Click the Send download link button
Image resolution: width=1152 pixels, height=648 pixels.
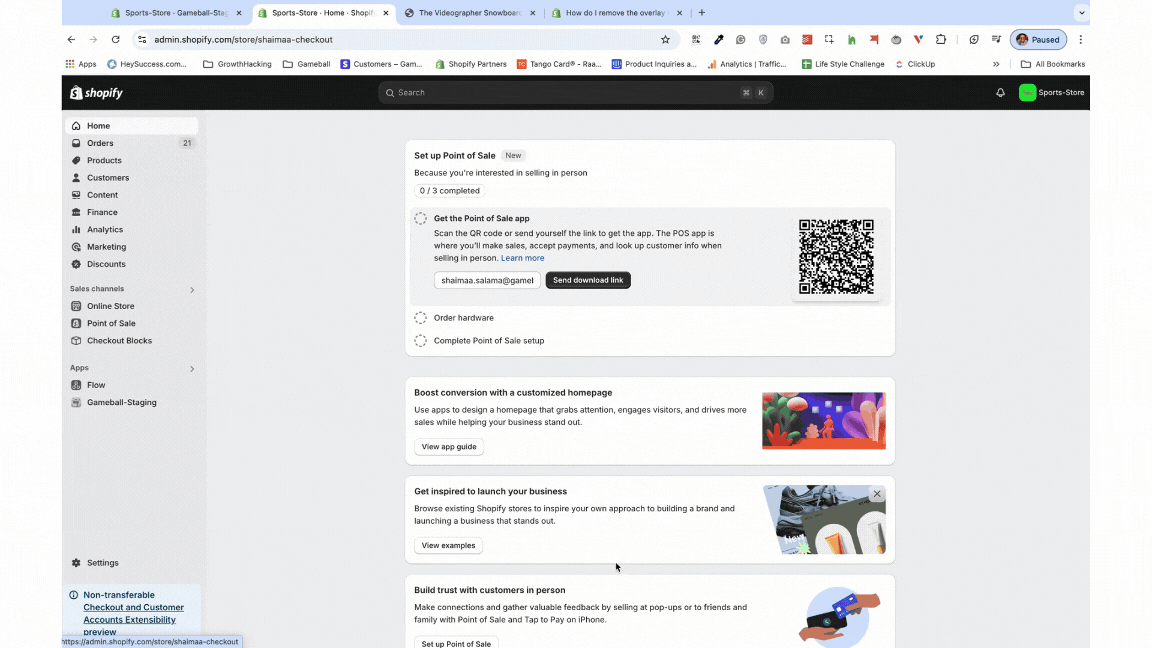587,280
